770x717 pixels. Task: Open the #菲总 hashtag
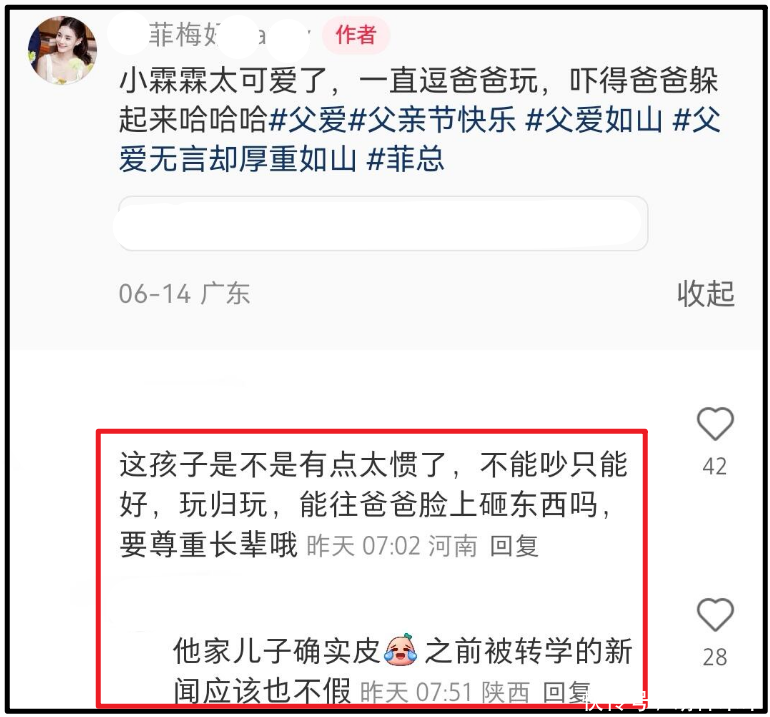[x=406, y=159]
